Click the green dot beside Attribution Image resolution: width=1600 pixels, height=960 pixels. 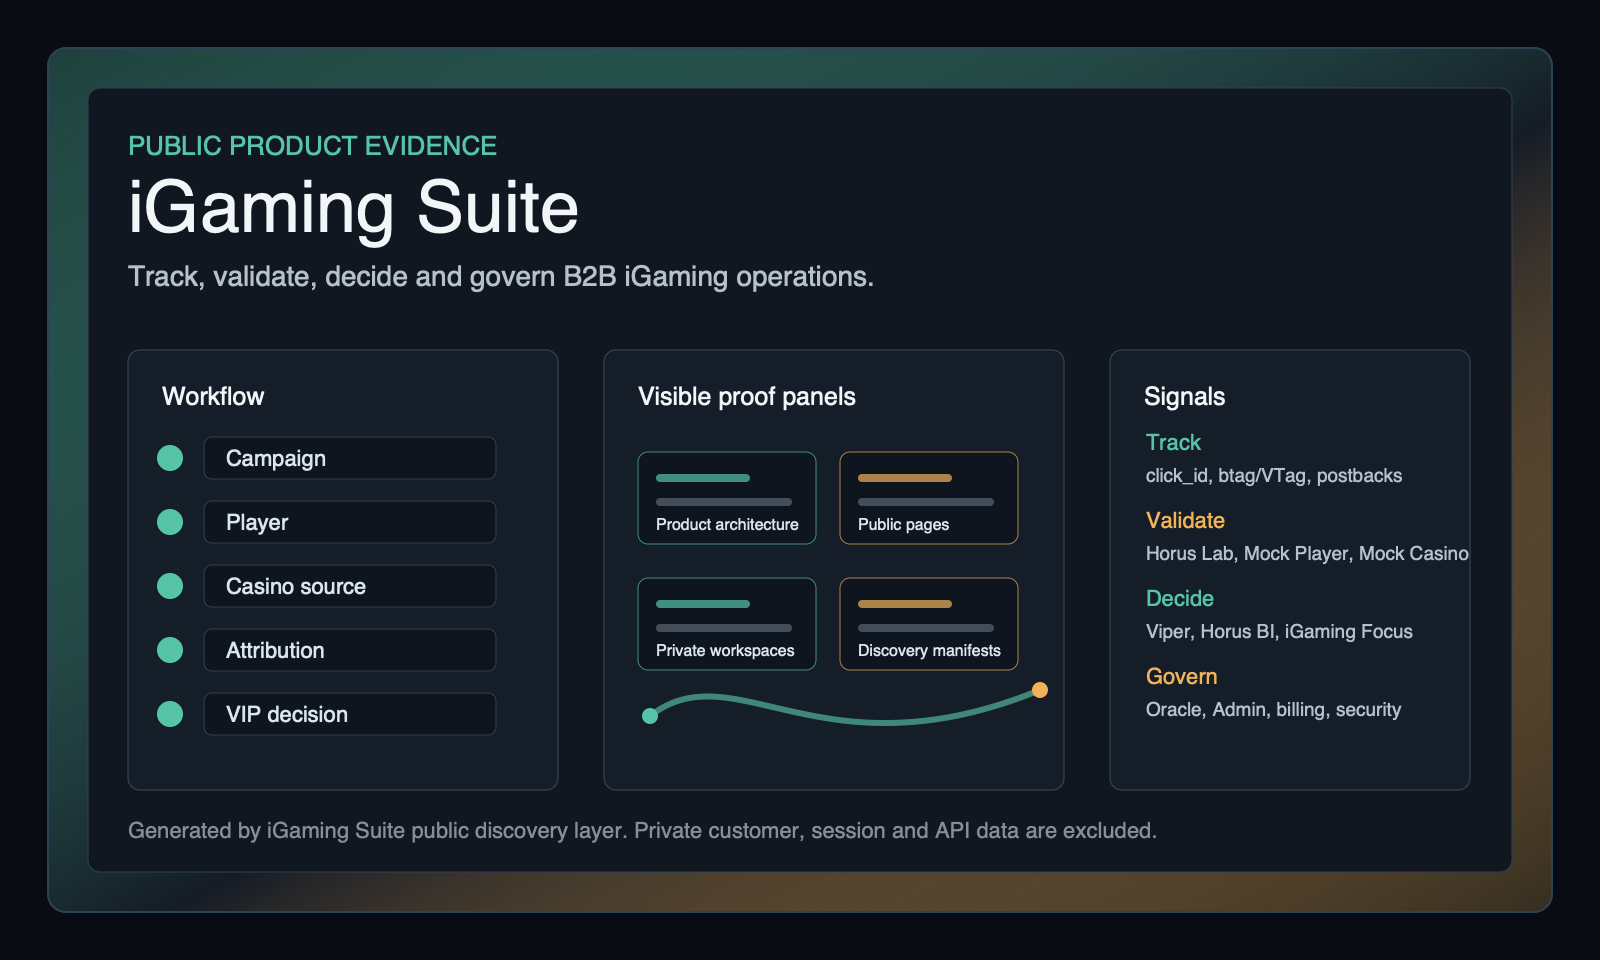(170, 650)
